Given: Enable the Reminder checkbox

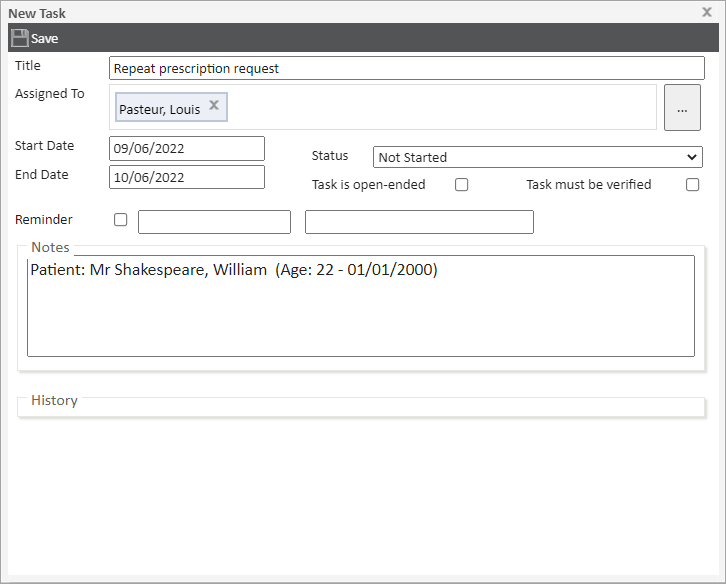Looking at the screenshot, I should tap(121, 220).
